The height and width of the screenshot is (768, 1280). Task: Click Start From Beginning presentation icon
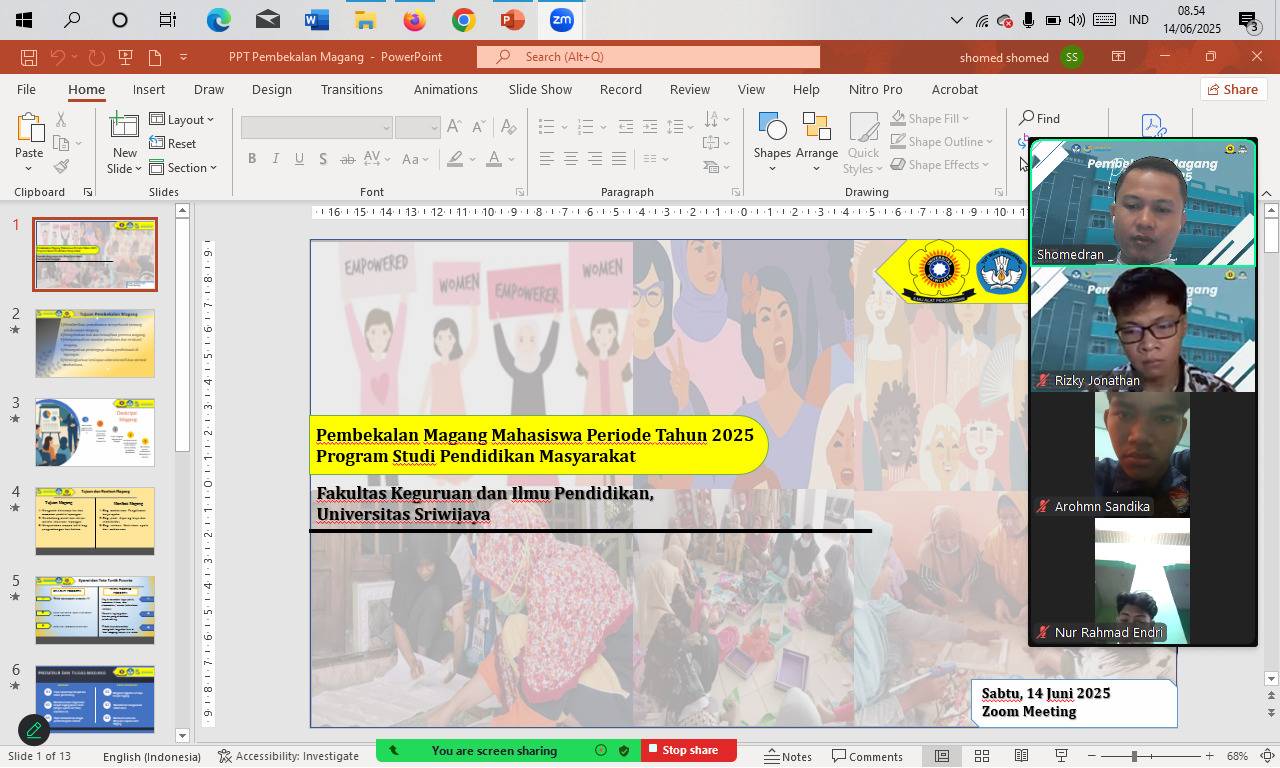point(125,57)
